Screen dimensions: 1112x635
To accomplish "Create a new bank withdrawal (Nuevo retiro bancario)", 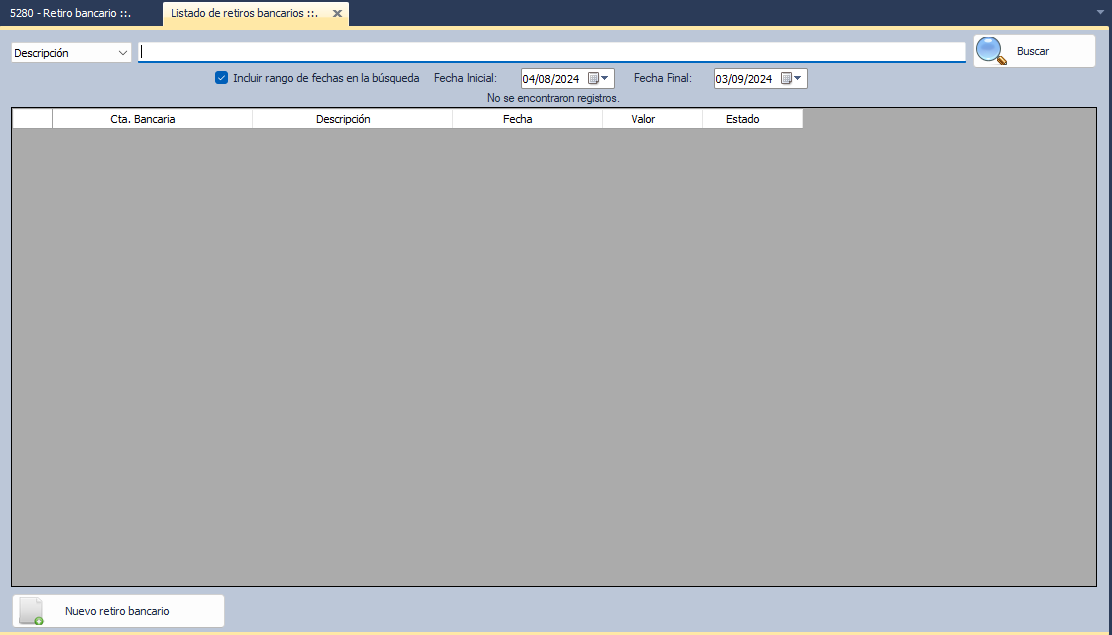I will point(118,611).
